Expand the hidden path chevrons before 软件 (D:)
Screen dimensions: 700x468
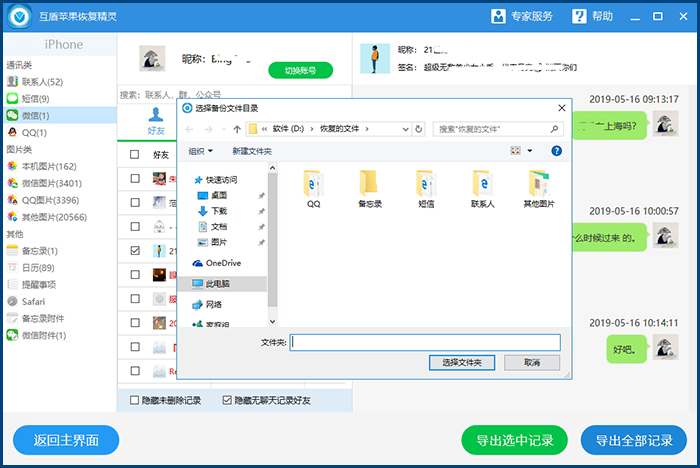264,129
